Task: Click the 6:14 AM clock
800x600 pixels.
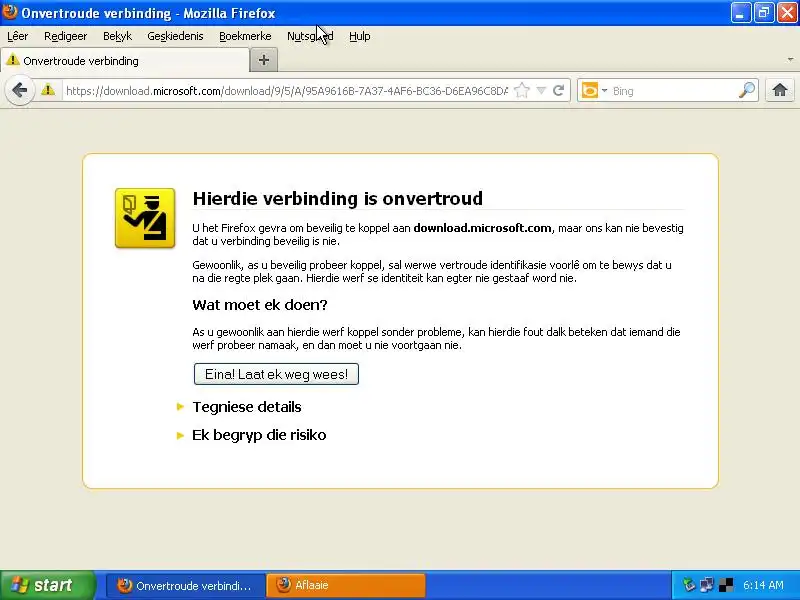Action: tap(763, 585)
